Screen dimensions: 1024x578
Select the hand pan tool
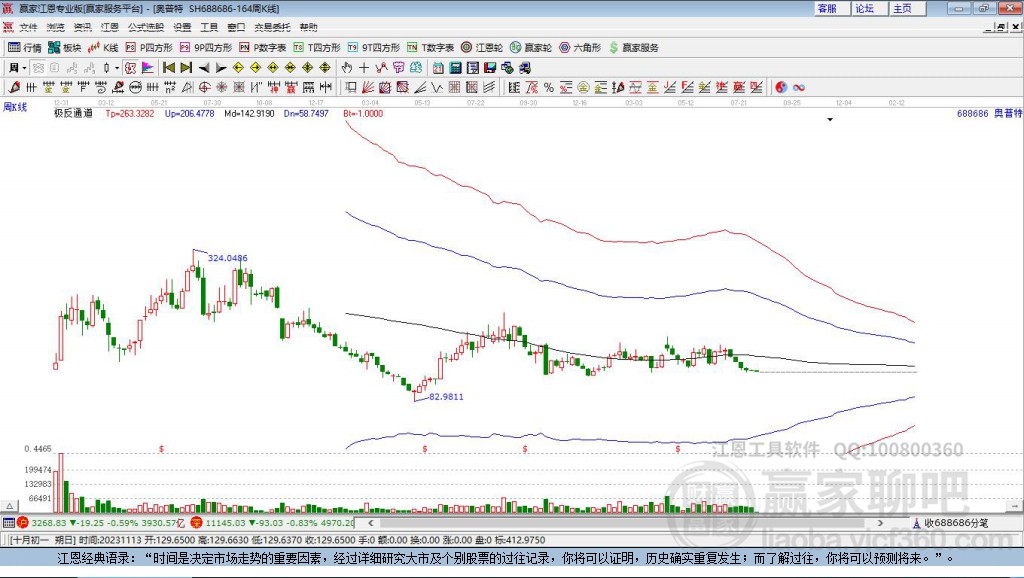(x=347, y=68)
